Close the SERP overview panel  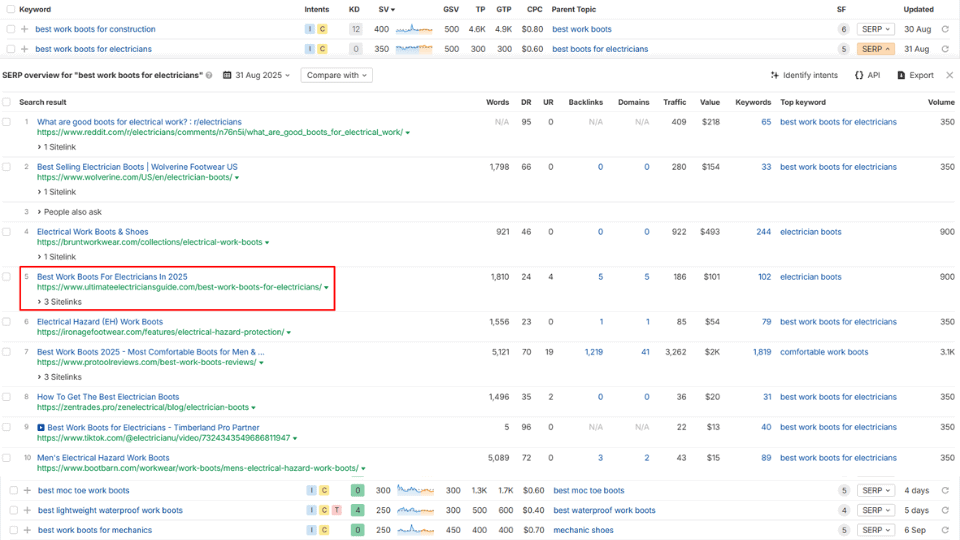950,75
